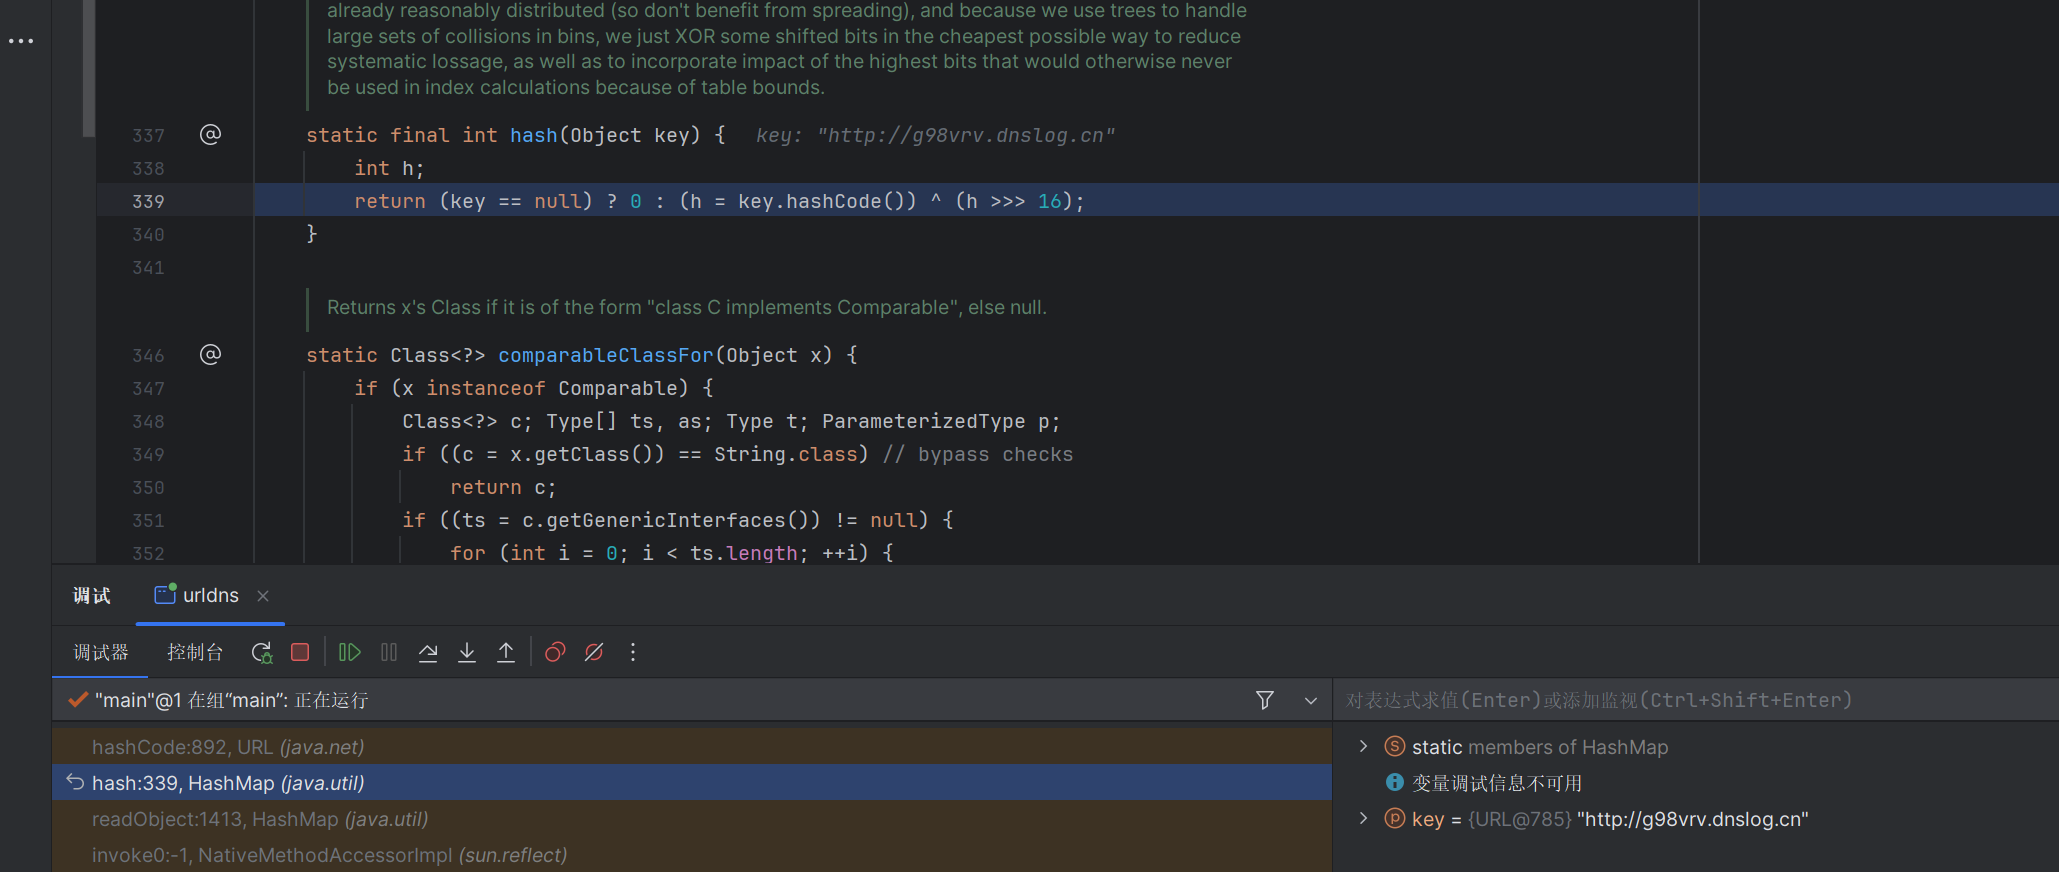
Task: Resume program execution
Action: pos(349,653)
